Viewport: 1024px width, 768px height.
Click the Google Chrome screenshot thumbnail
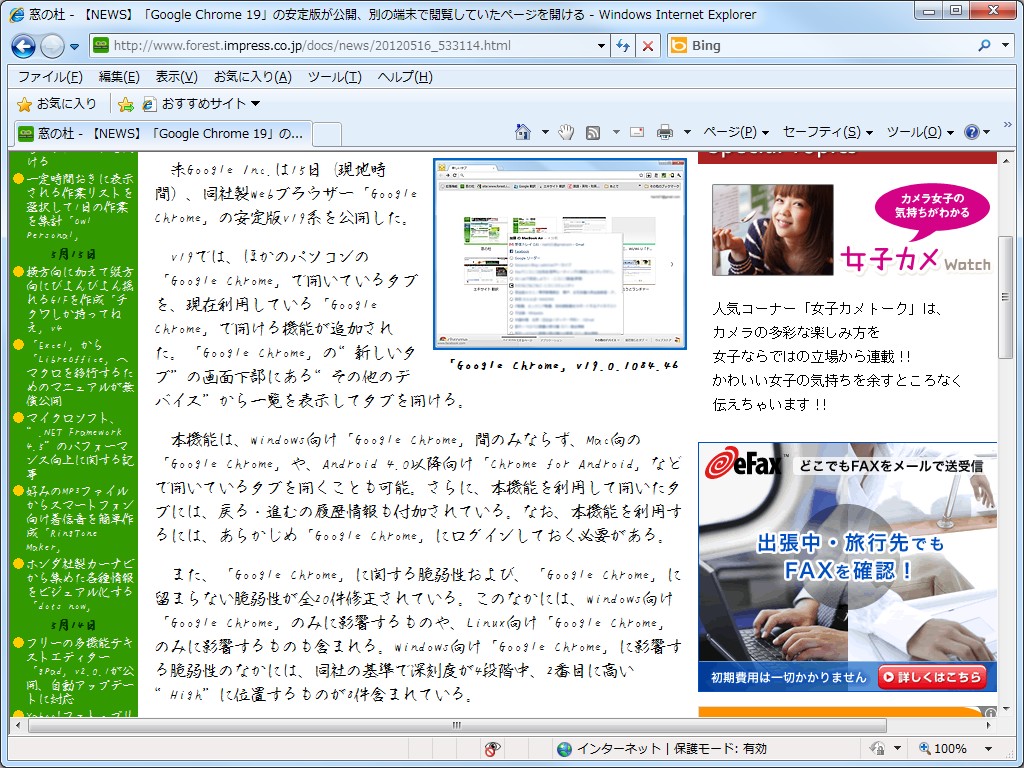[x=558, y=252]
